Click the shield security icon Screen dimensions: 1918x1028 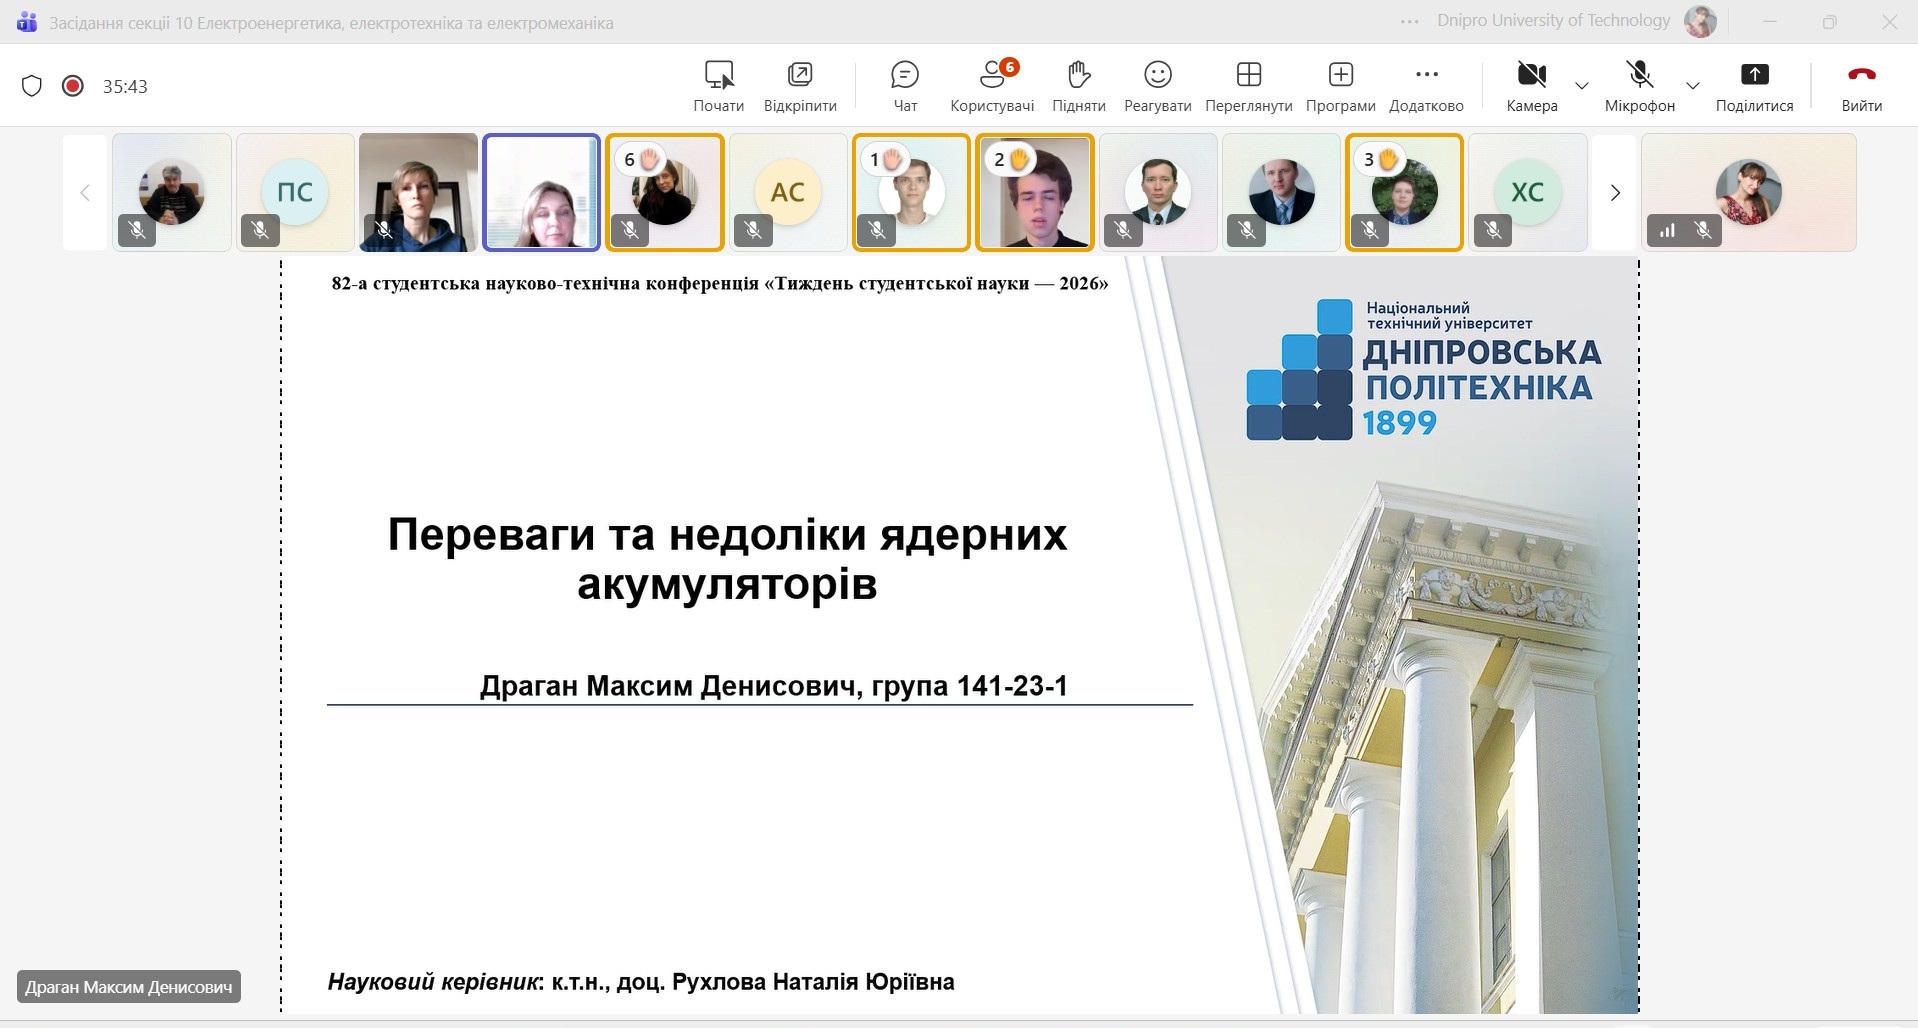click(32, 86)
